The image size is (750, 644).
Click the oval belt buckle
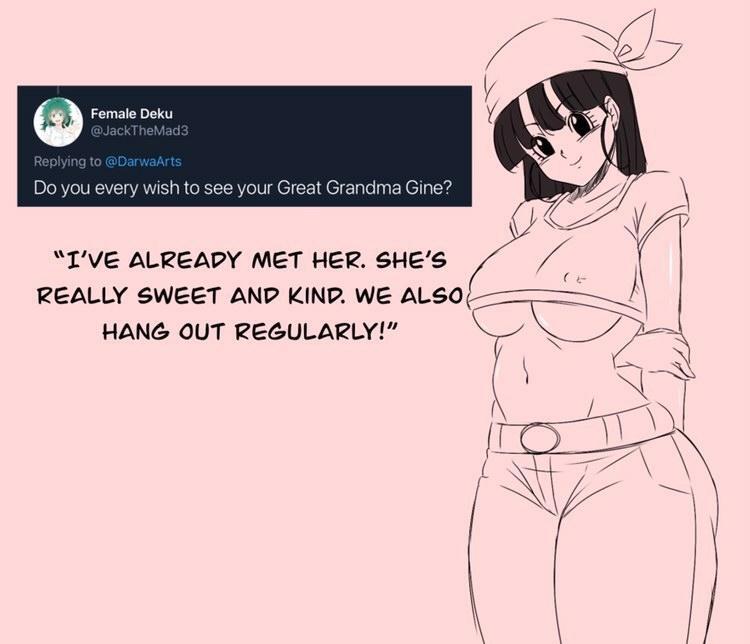point(540,437)
